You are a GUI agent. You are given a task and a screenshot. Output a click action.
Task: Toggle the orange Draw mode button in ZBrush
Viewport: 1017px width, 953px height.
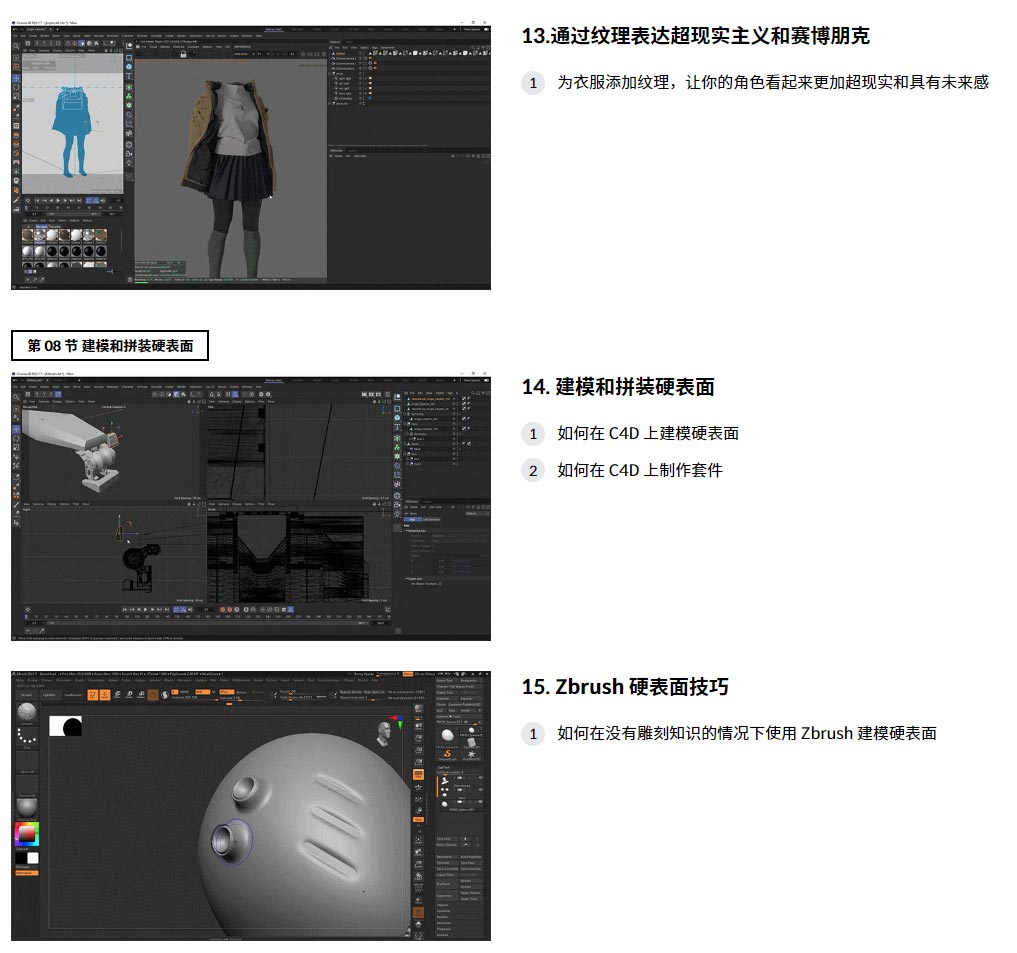point(105,695)
